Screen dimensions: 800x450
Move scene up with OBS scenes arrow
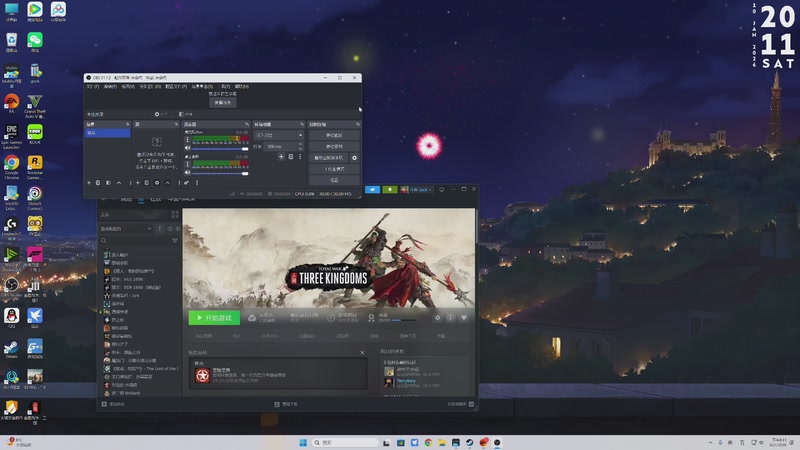point(119,183)
